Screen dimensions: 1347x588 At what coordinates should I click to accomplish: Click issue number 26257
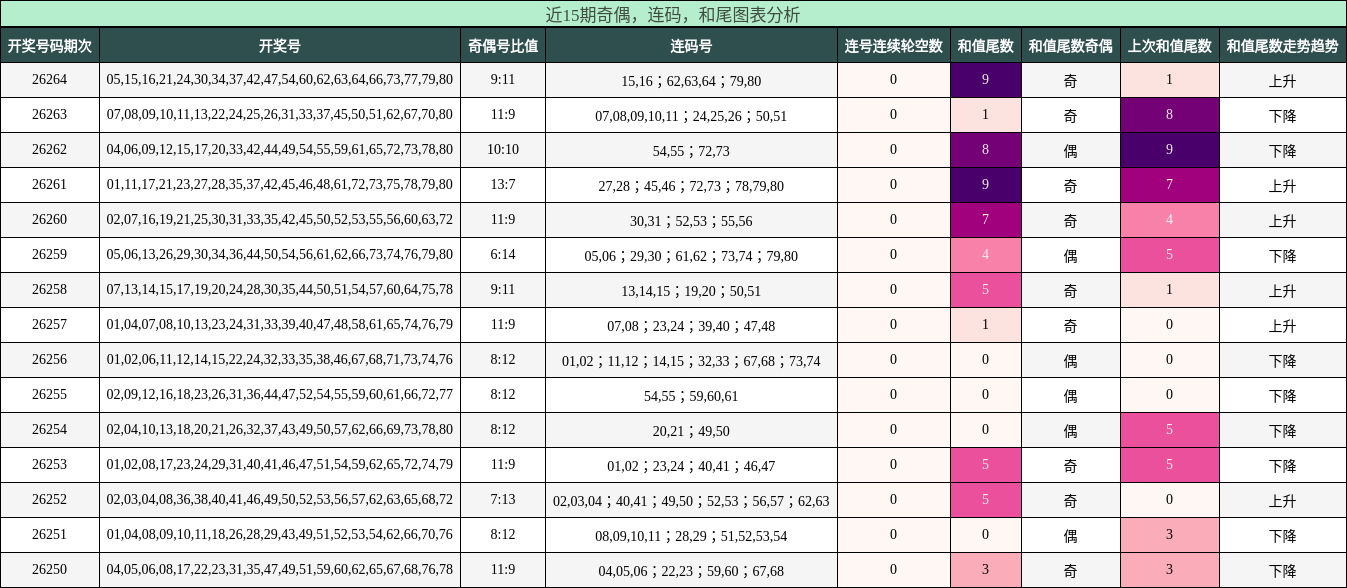(x=50, y=325)
